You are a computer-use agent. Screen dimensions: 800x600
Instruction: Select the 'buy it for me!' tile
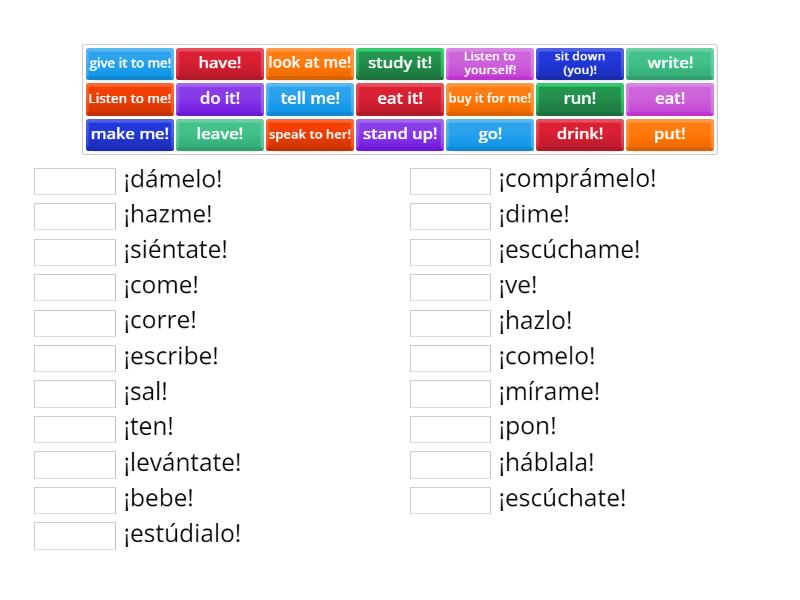coord(490,99)
